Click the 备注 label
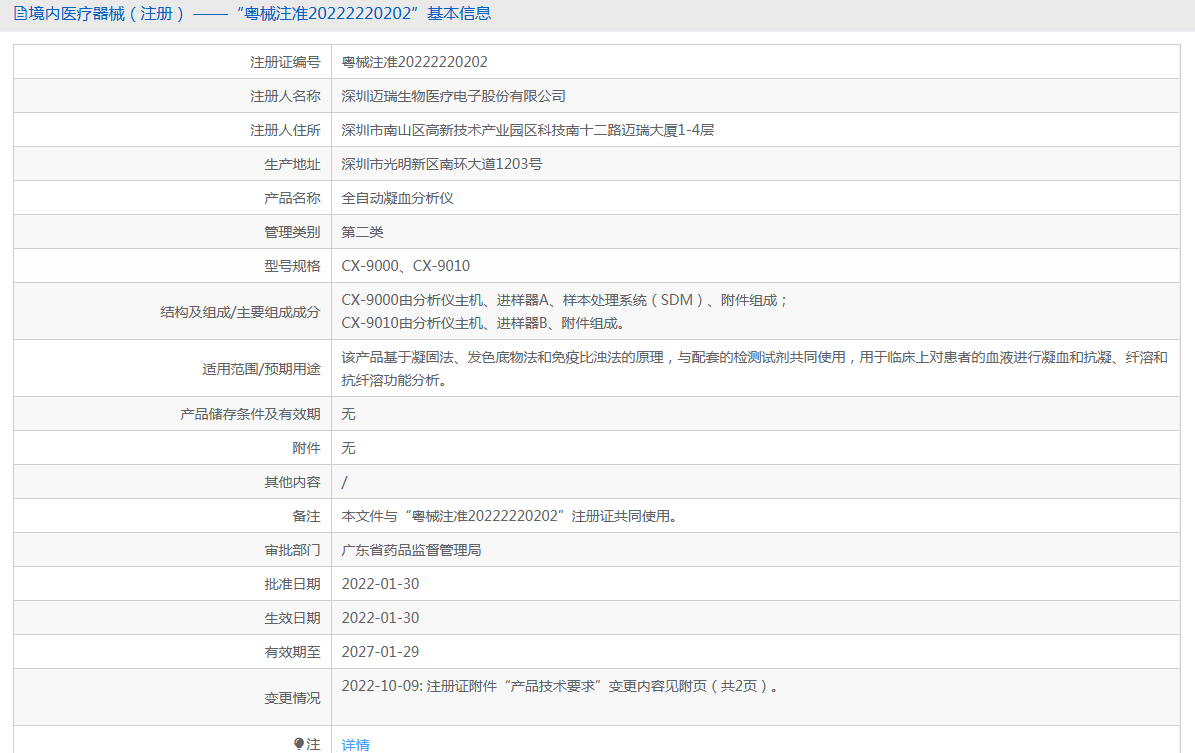 click(x=306, y=516)
